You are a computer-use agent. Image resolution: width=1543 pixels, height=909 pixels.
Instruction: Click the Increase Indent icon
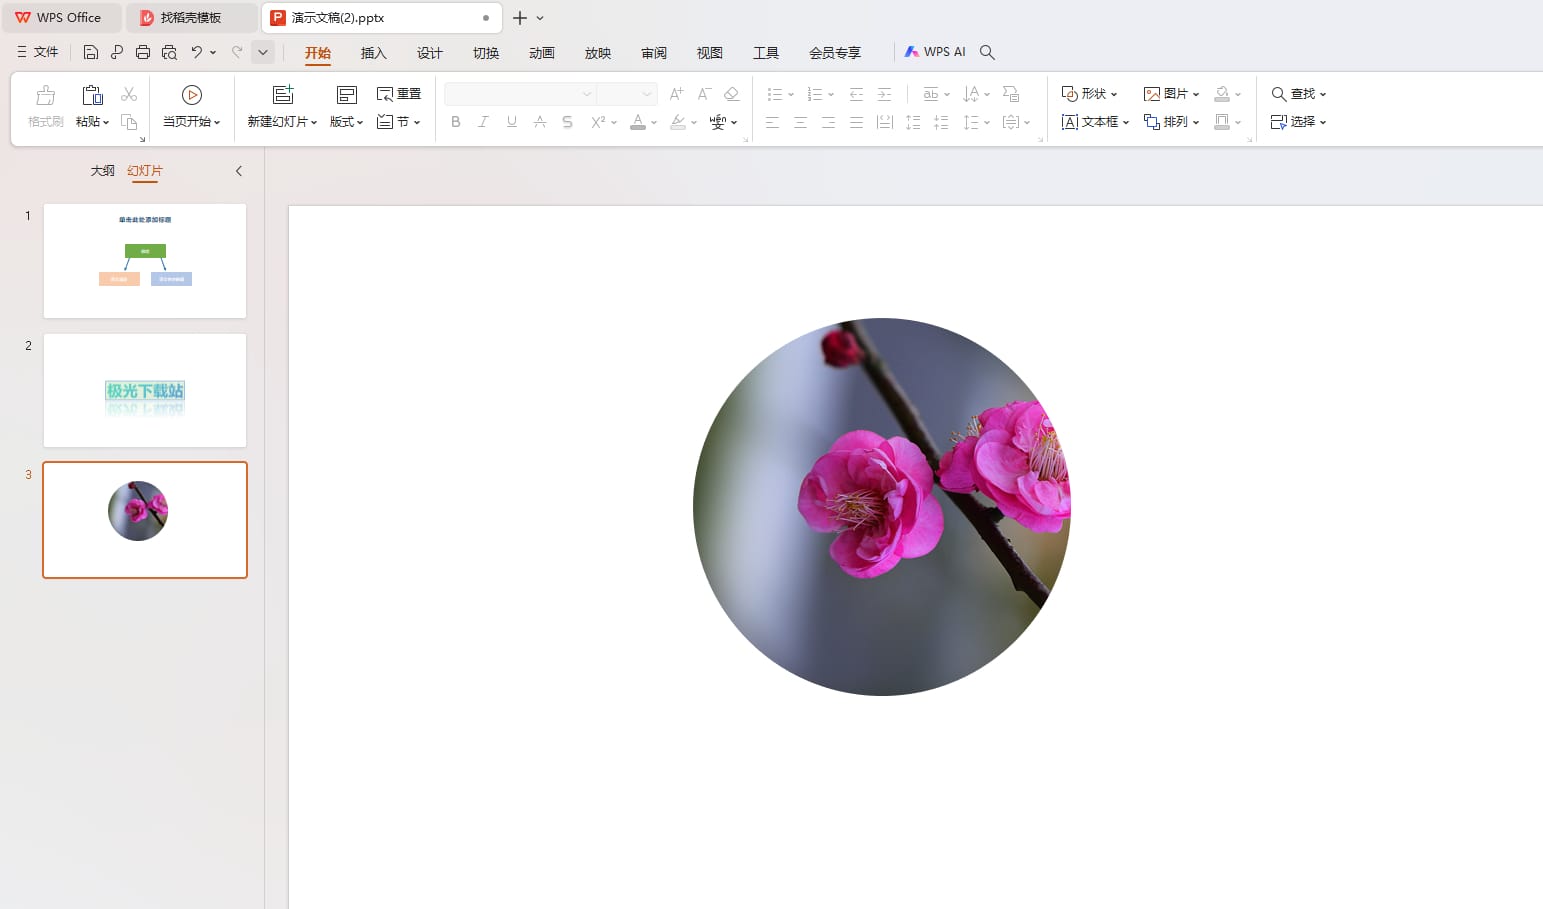pyautogui.click(x=884, y=94)
